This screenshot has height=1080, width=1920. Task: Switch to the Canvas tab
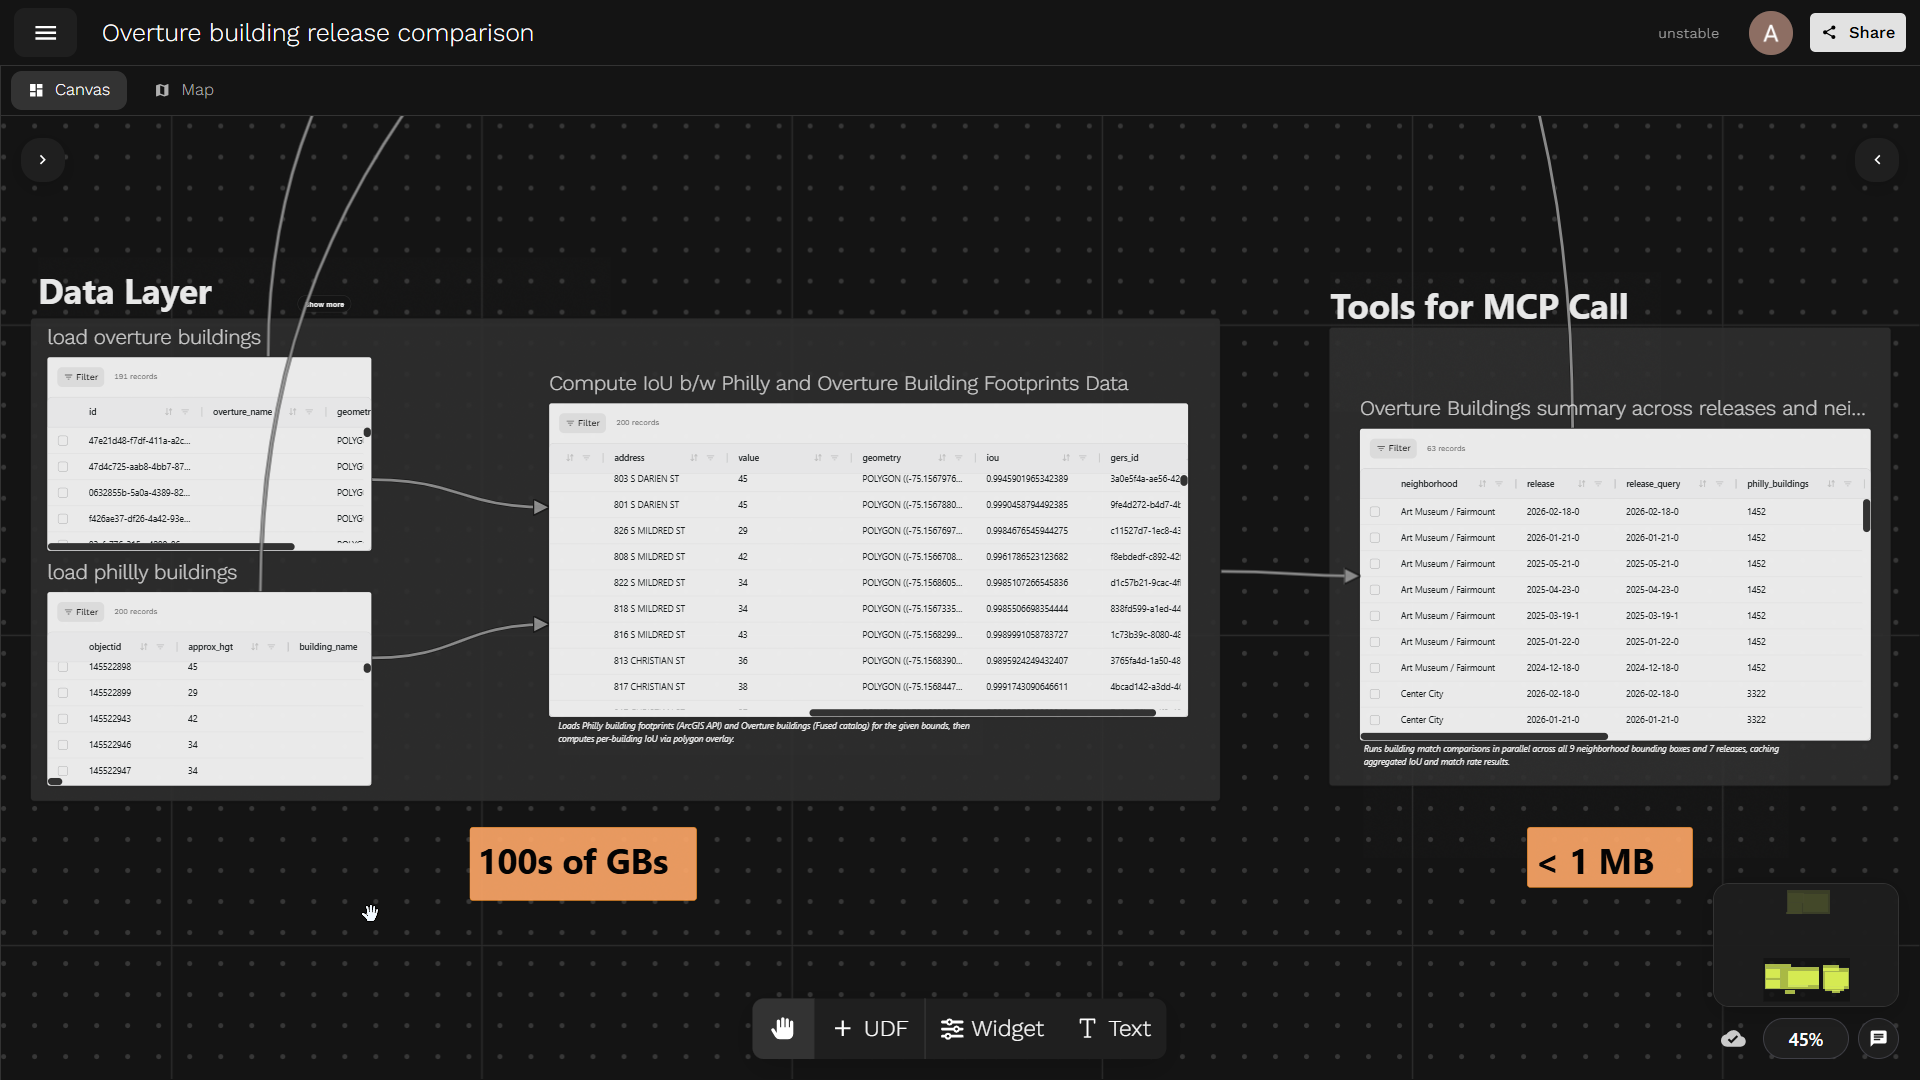(69, 90)
